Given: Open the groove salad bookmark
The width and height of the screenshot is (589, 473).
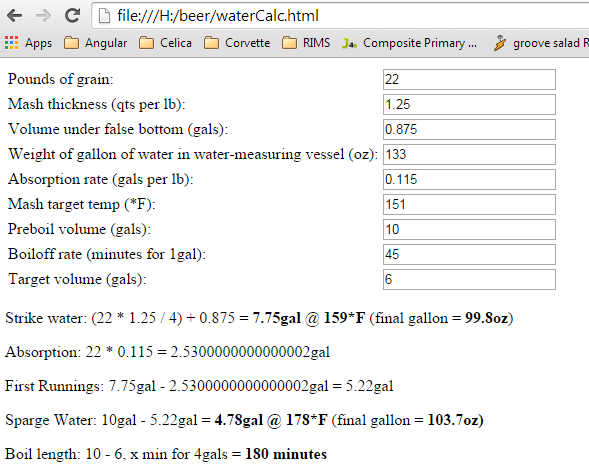Looking at the screenshot, I should click(x=541, y=43).
